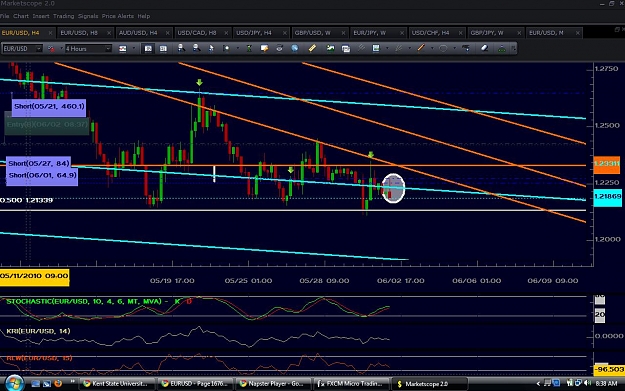Open the File menu

point(4,16)
